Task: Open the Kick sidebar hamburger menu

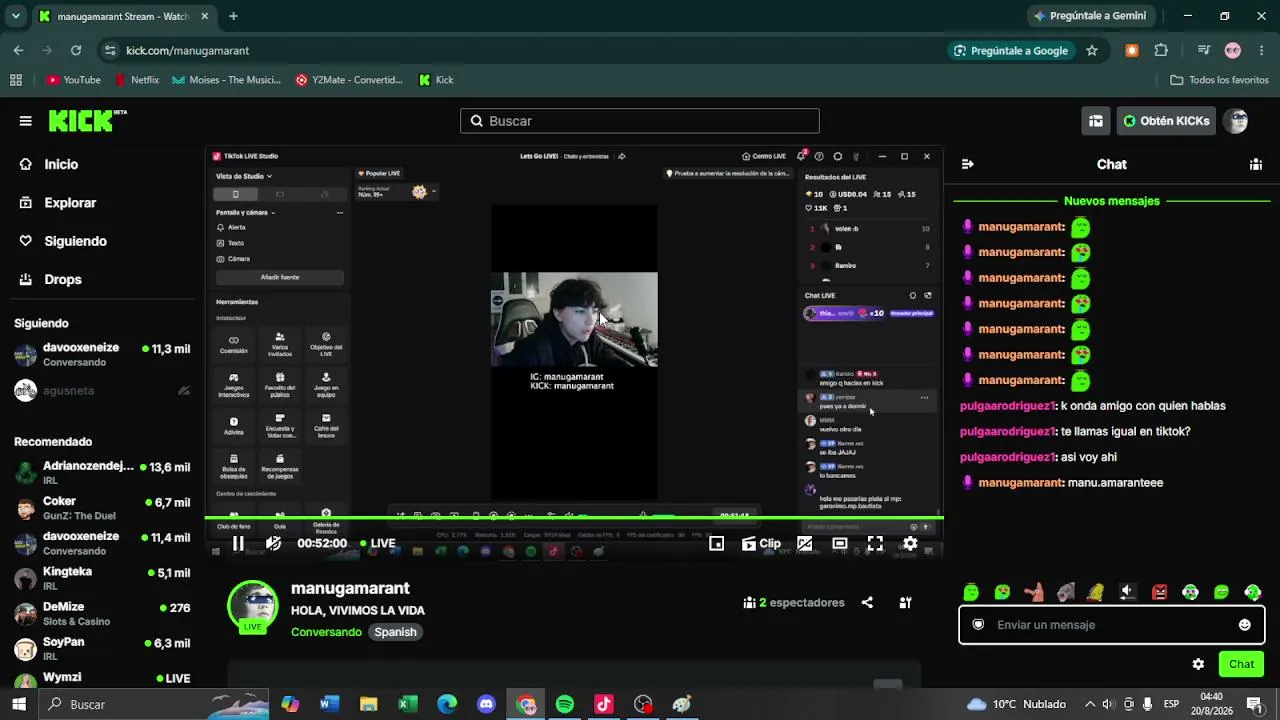Action: coord(25,121)
